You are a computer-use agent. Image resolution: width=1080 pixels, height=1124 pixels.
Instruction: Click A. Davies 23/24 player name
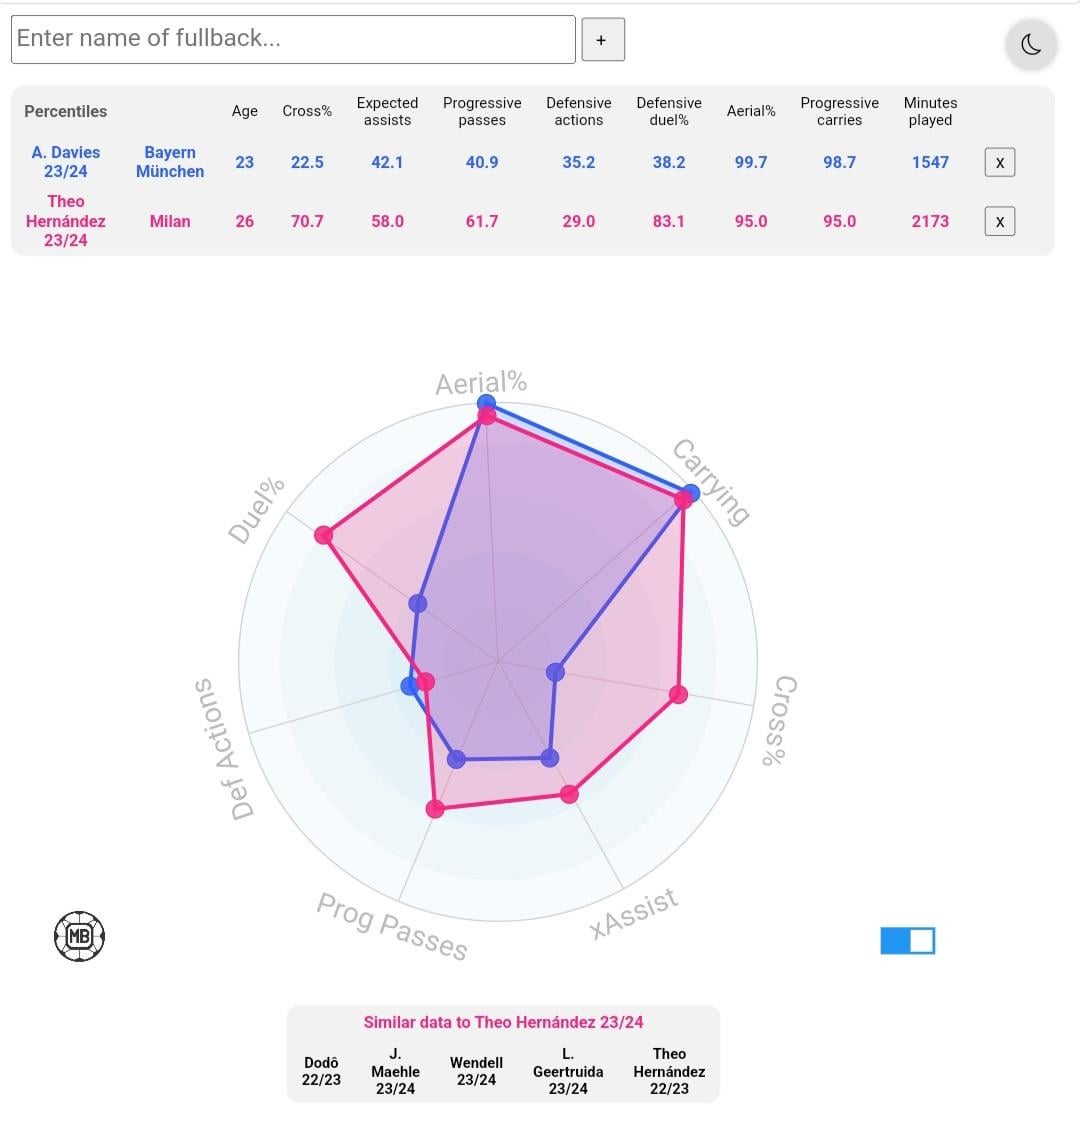(x=66, y=162)
